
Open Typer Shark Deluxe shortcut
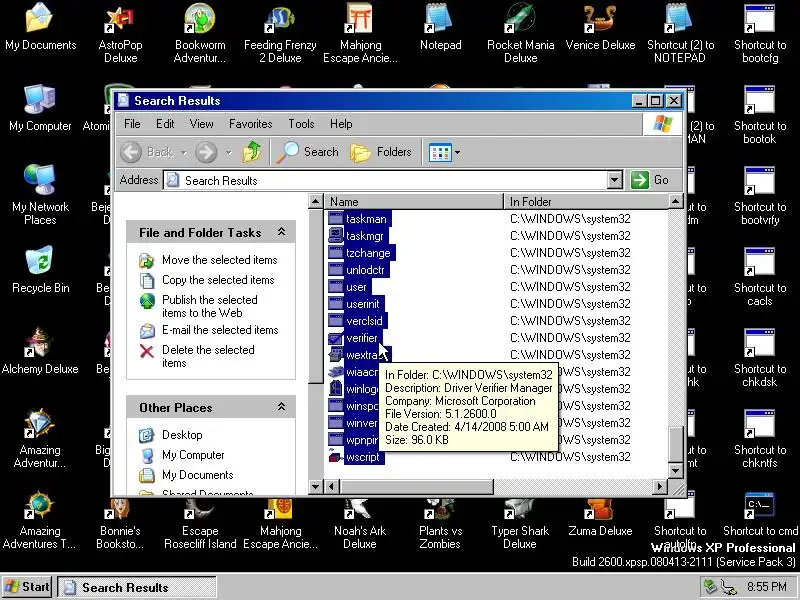click(x=520, y=522)
